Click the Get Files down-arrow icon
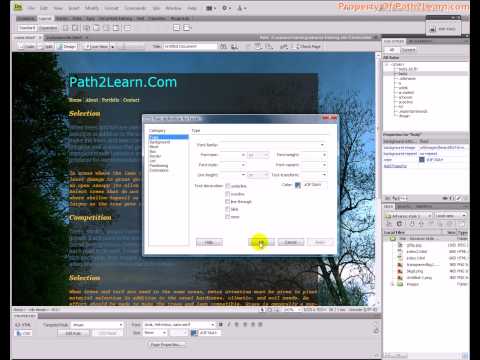This screenshot has height=360, width=480. tap(412, 224)
